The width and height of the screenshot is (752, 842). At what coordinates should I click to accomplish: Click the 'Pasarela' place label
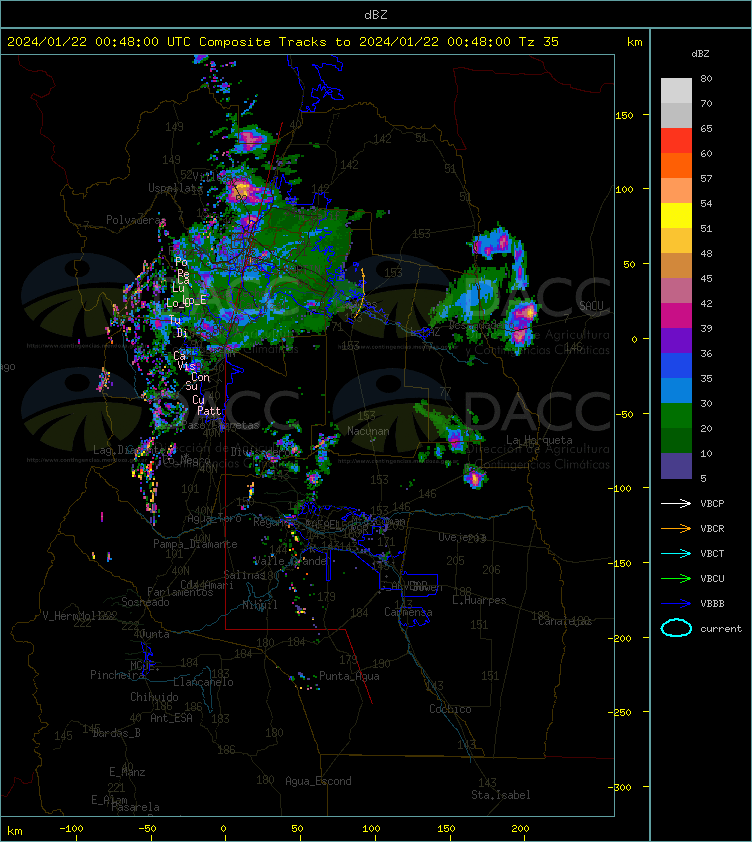pyautogui.click(x=135, y=807)
